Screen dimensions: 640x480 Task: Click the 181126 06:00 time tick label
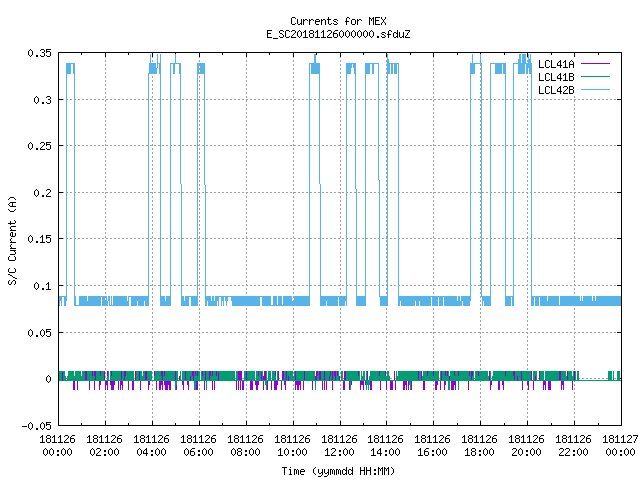pyautogui.click(x=198, y=446)
